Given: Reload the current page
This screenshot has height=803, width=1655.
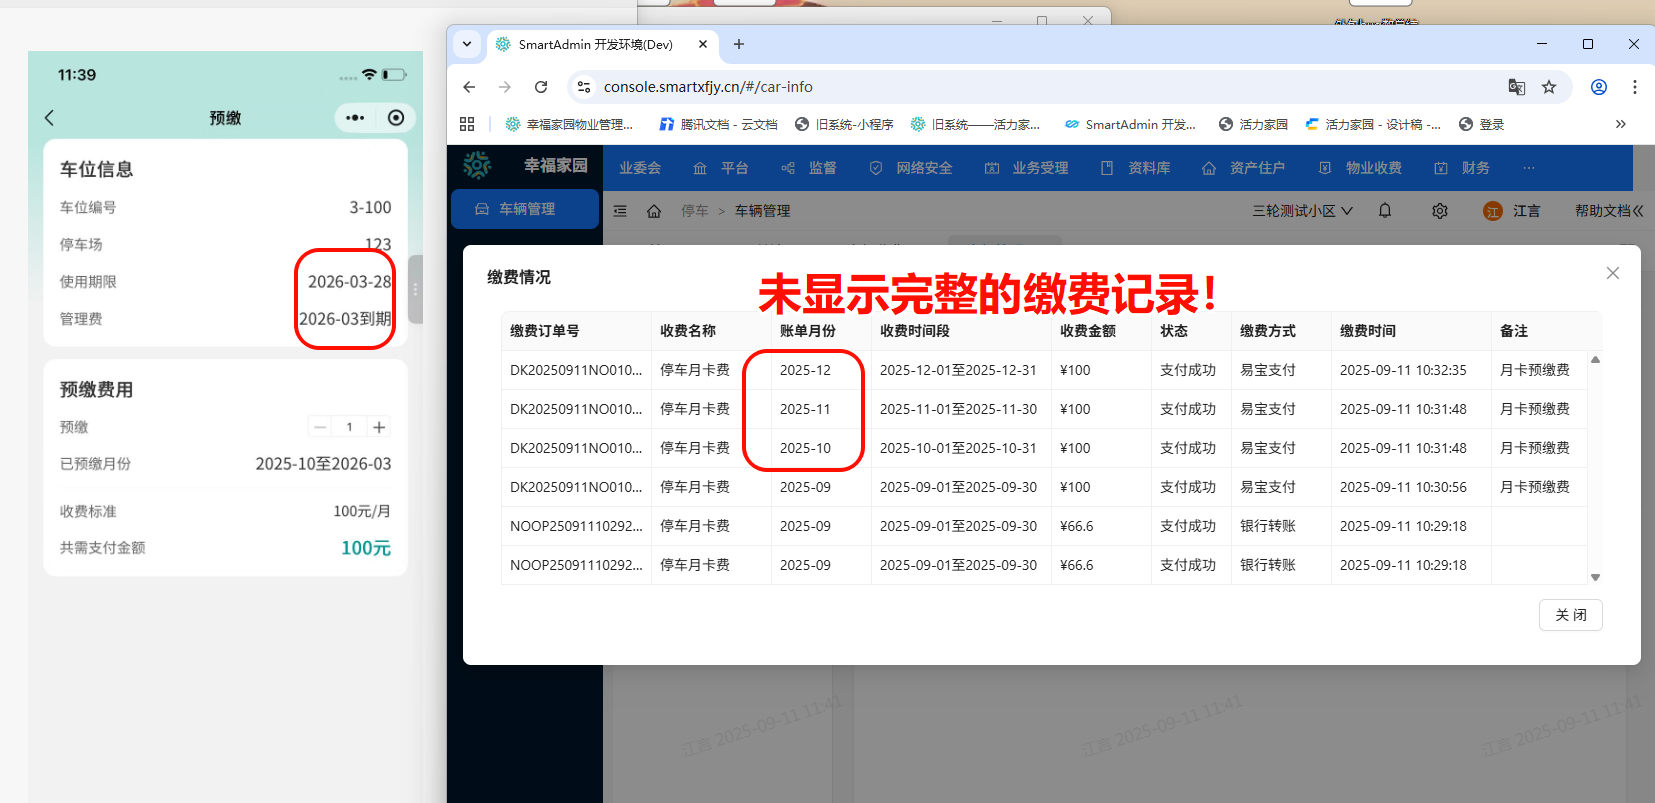Looking at the screenshot, I should pyautogui.click(x=541, y=87).
